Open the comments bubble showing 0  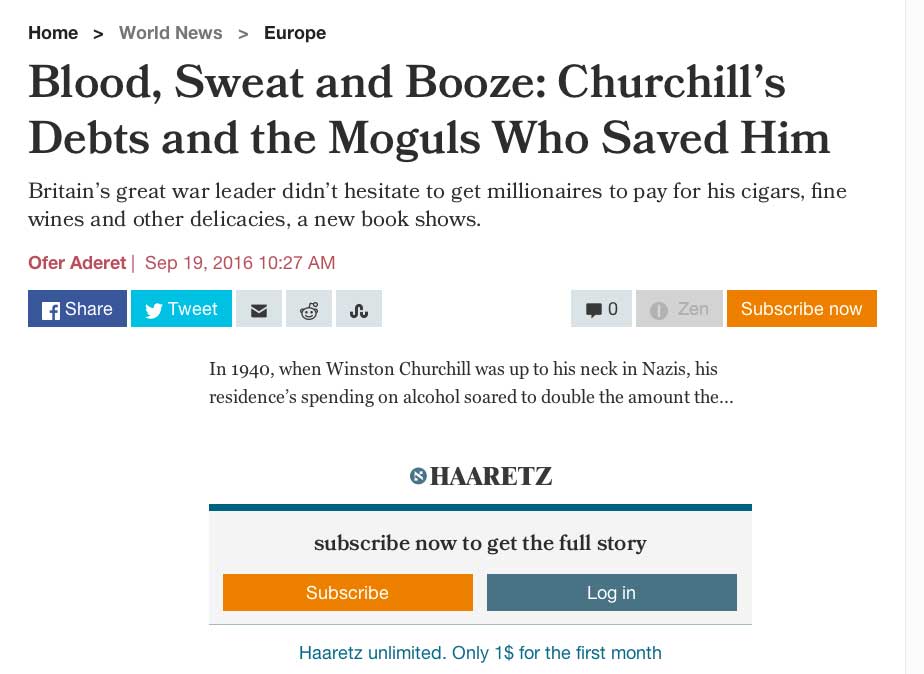click(x=601, y=309)
